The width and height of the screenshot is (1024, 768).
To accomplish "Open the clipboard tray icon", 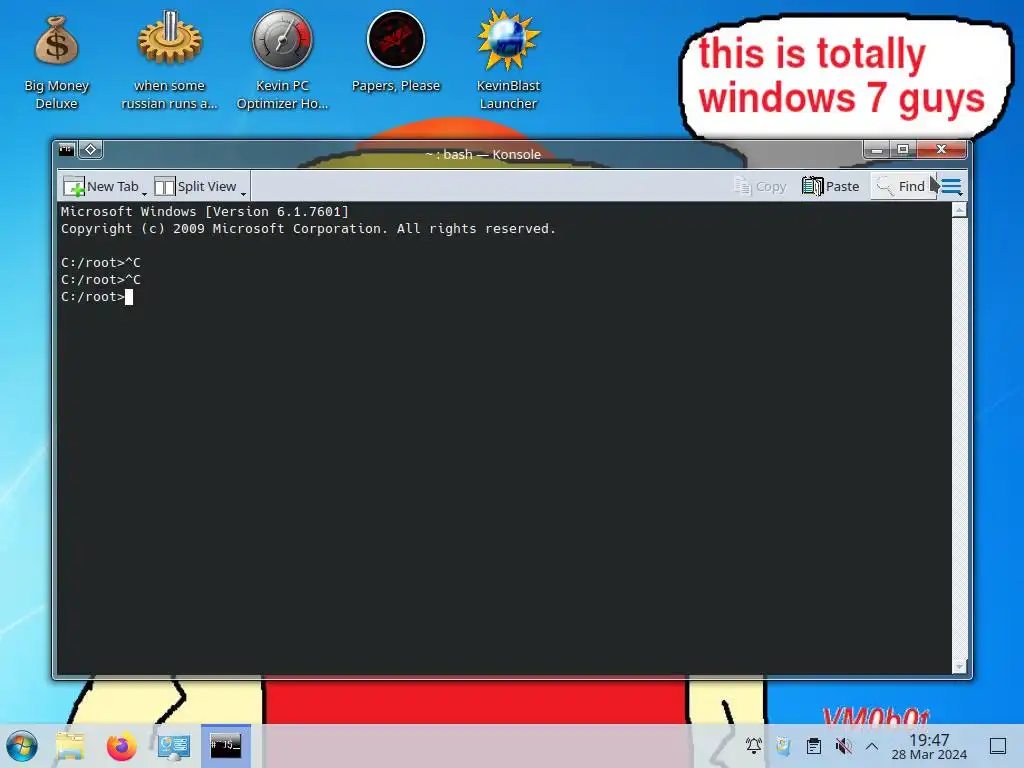I will click(x=814, y=746).
